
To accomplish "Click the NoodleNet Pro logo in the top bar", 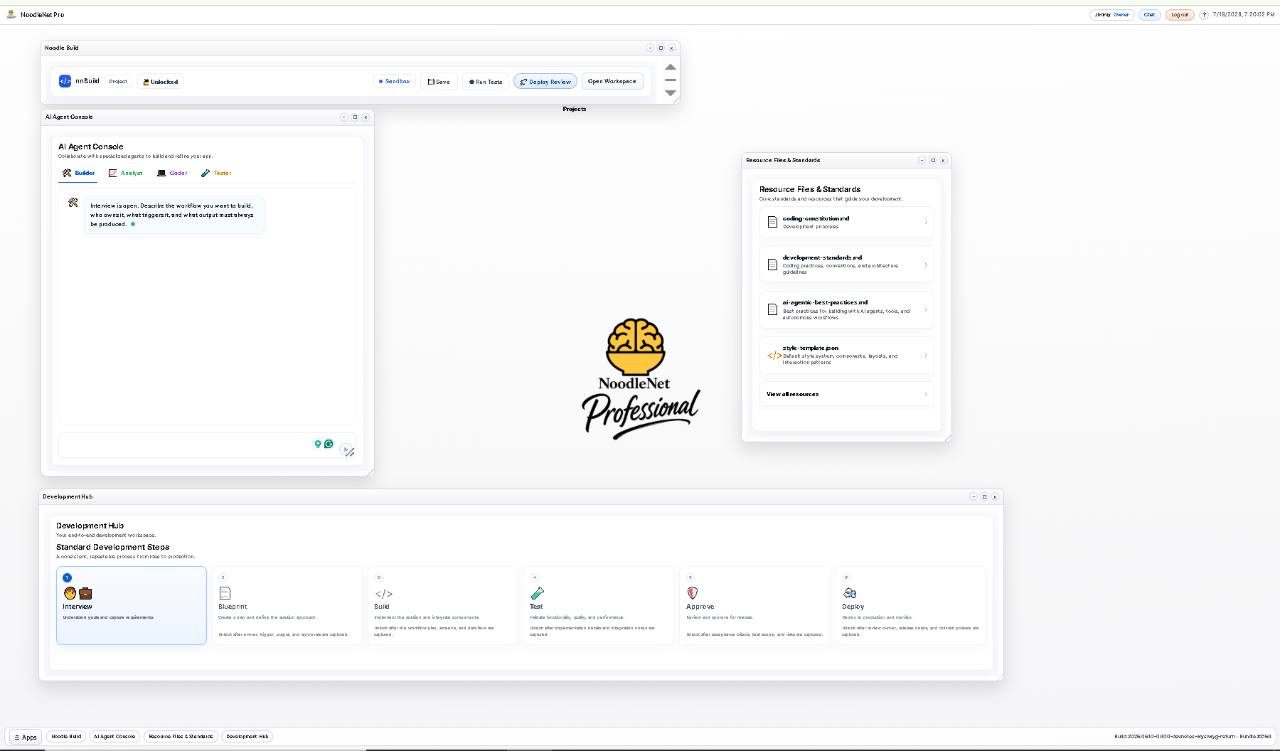I will click(x=12, y=14).
